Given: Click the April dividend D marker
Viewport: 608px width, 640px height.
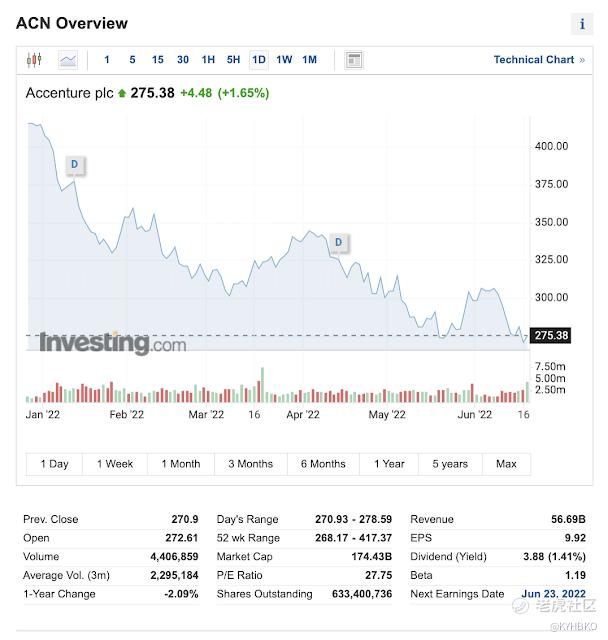Looking at the screenshot, I should pos(339,242).
